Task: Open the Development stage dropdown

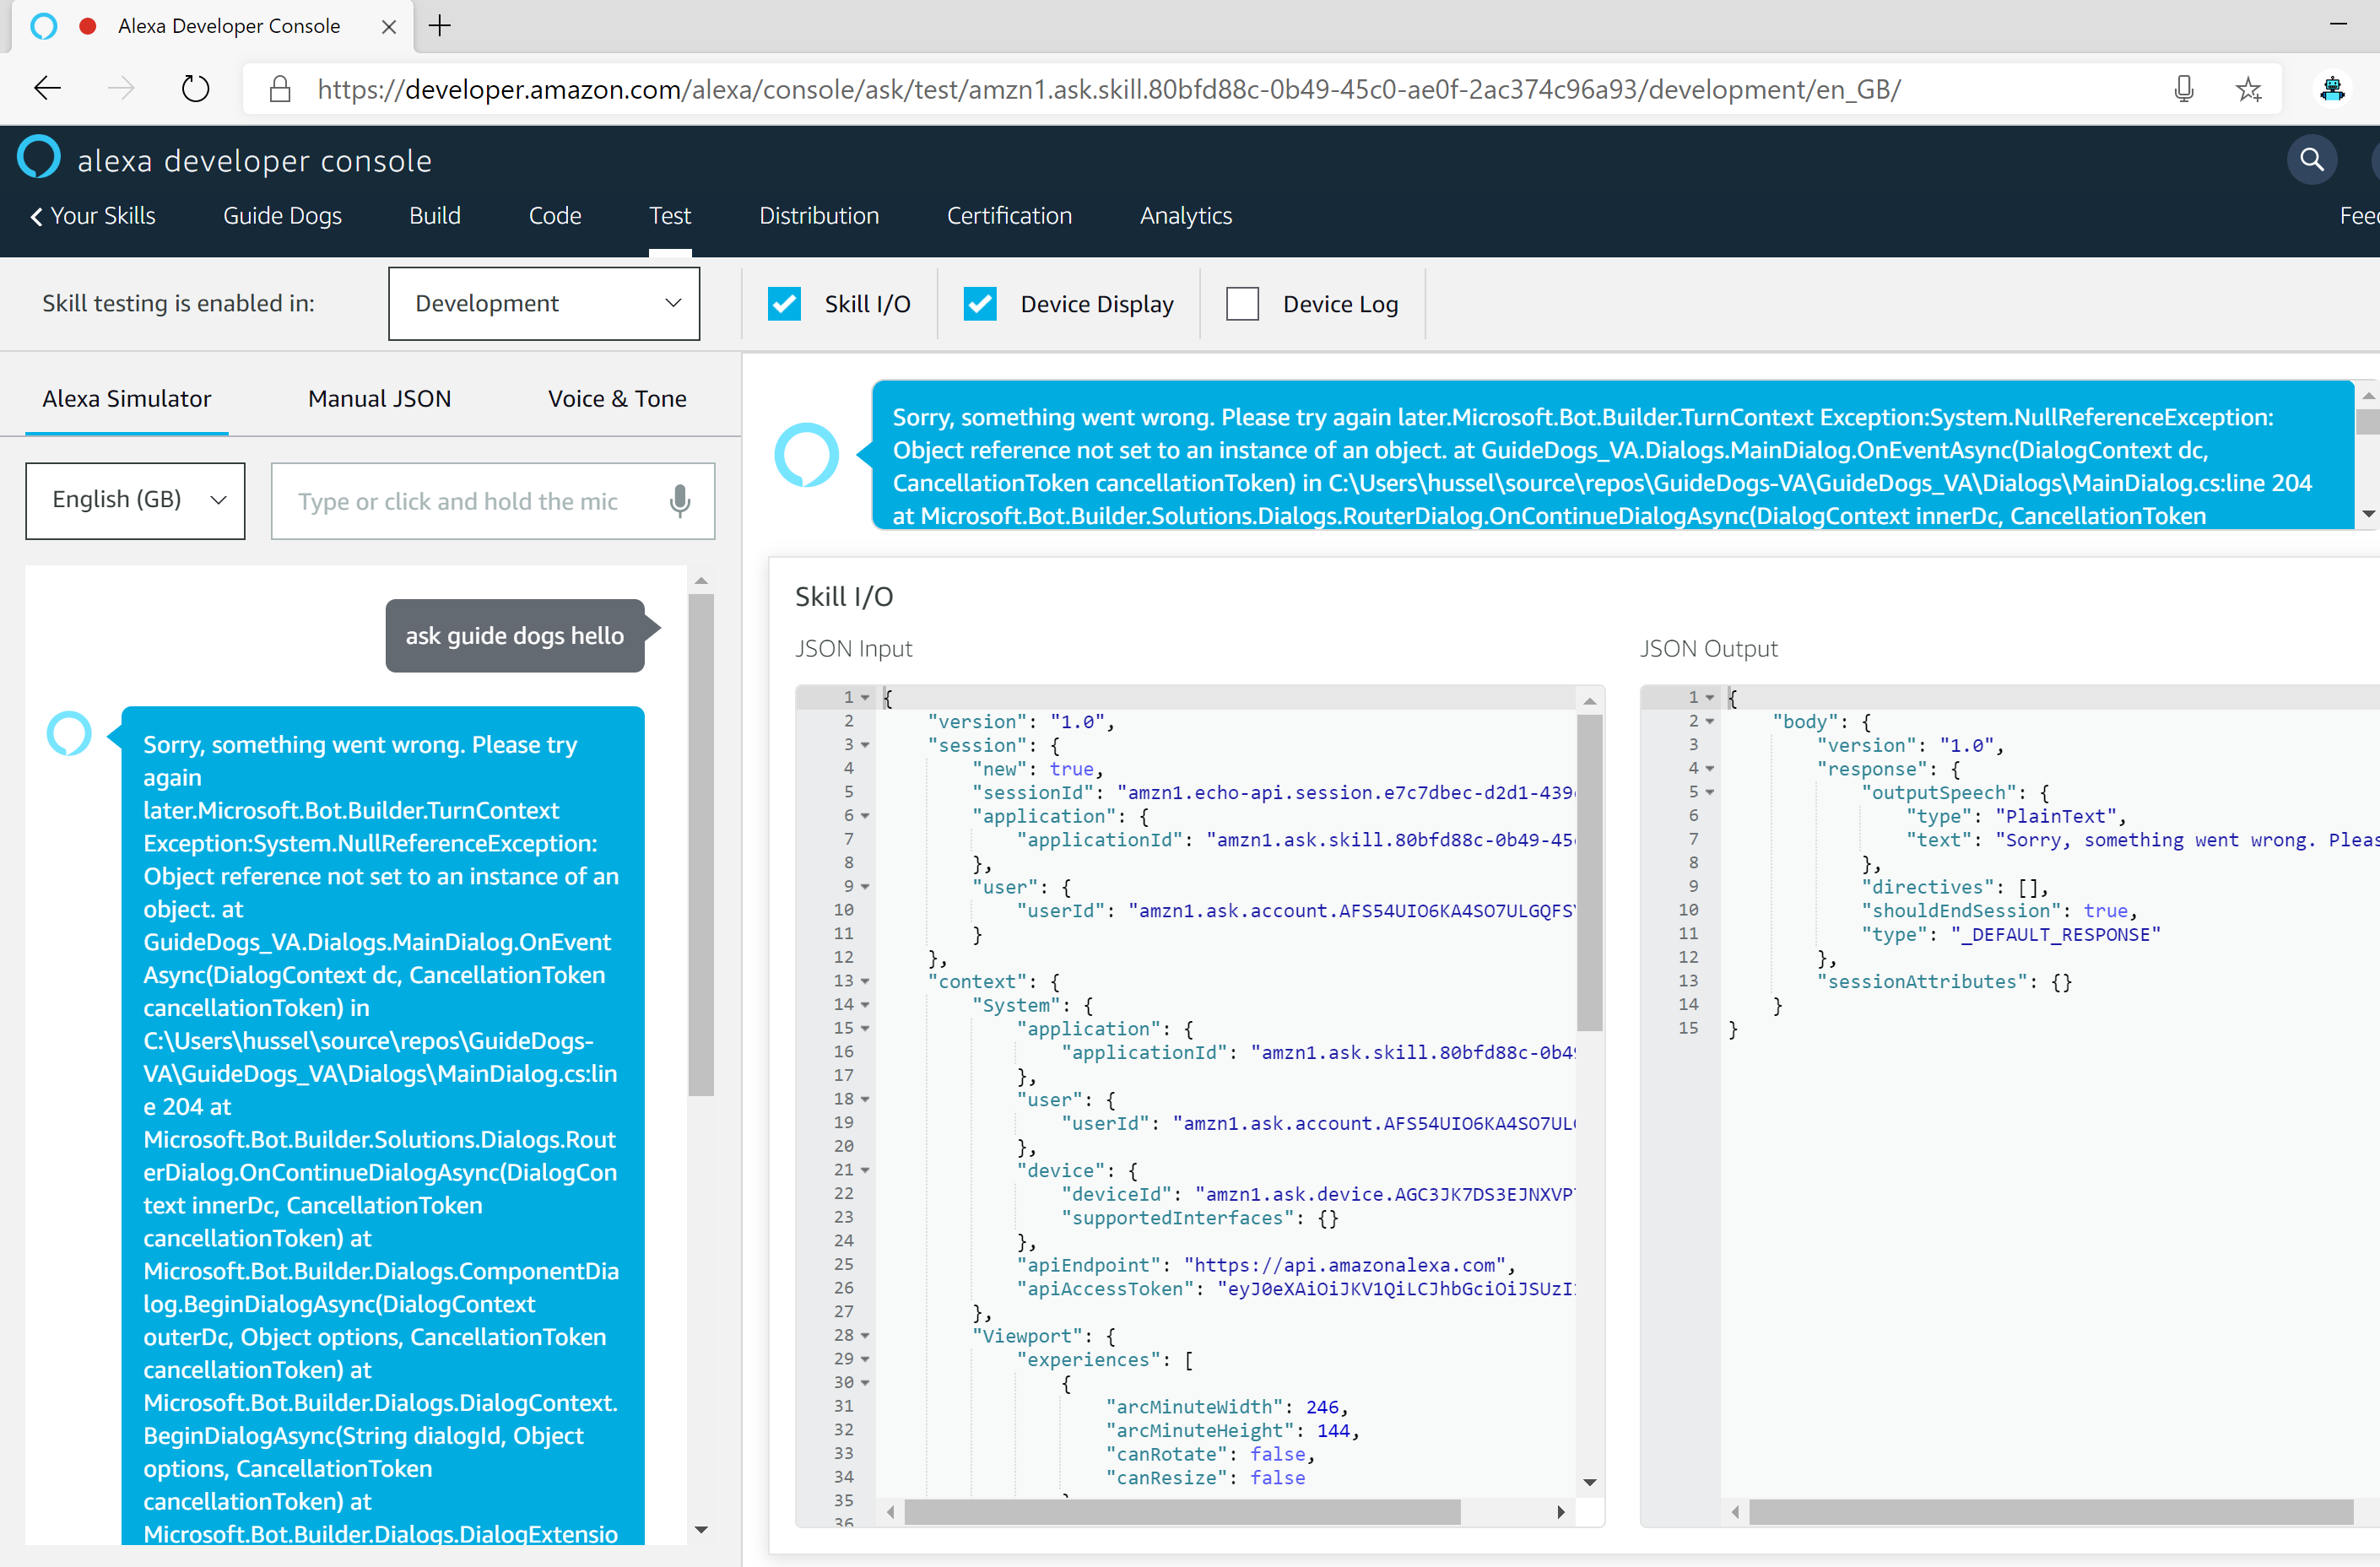Action: coord(543,303)
